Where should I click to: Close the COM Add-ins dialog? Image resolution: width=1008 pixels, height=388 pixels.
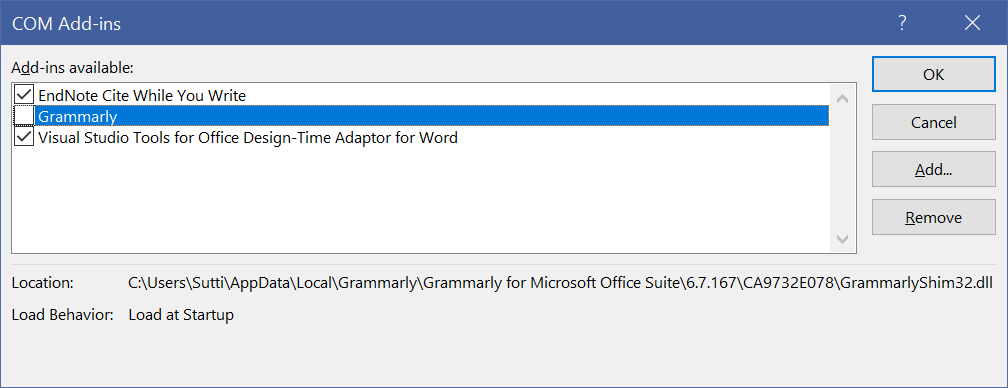tap(973, 24)
